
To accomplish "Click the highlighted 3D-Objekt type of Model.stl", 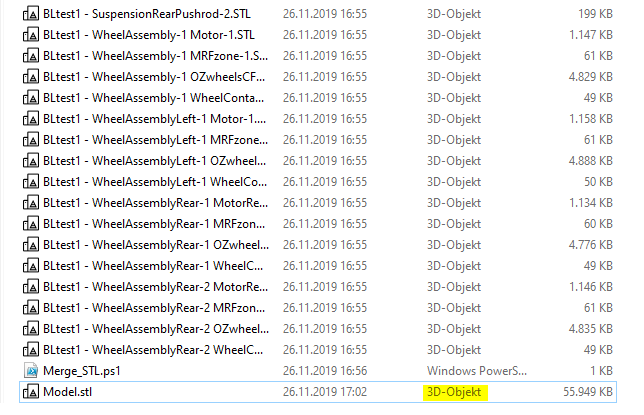I will click(x=454, y=392).
